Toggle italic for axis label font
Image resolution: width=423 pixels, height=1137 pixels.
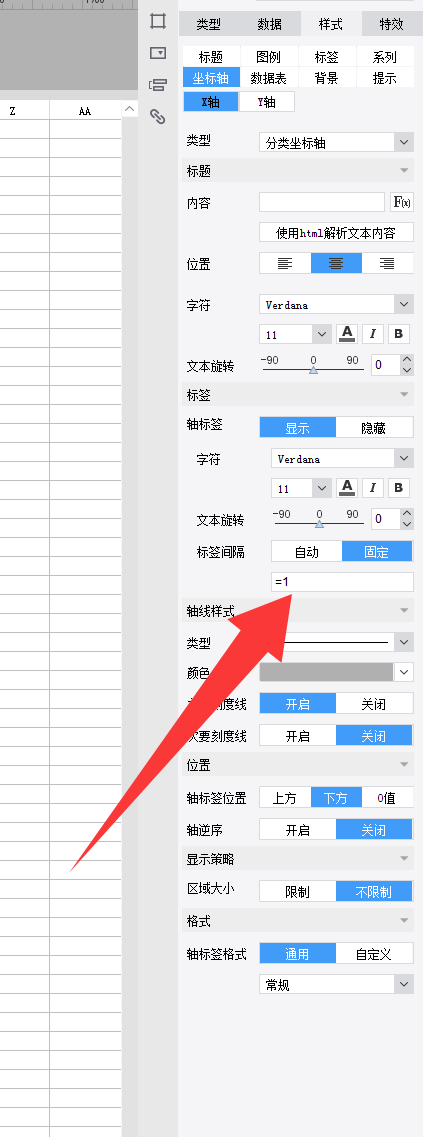click(373, 488)
